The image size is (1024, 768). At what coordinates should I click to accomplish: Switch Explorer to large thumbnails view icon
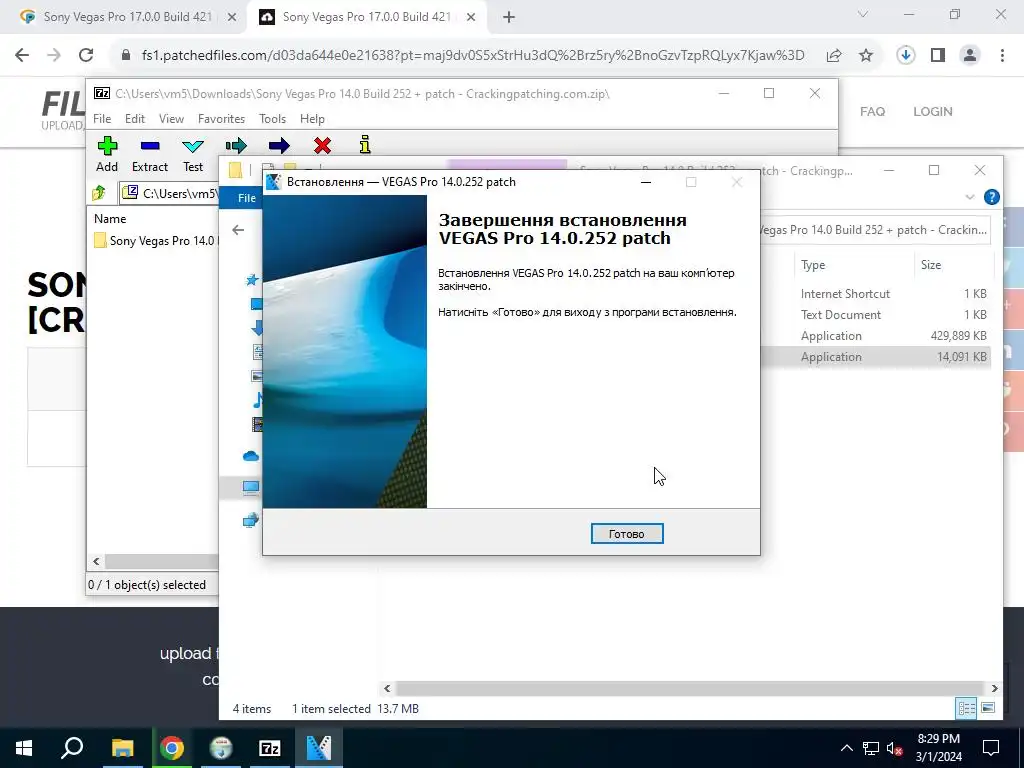988,708
